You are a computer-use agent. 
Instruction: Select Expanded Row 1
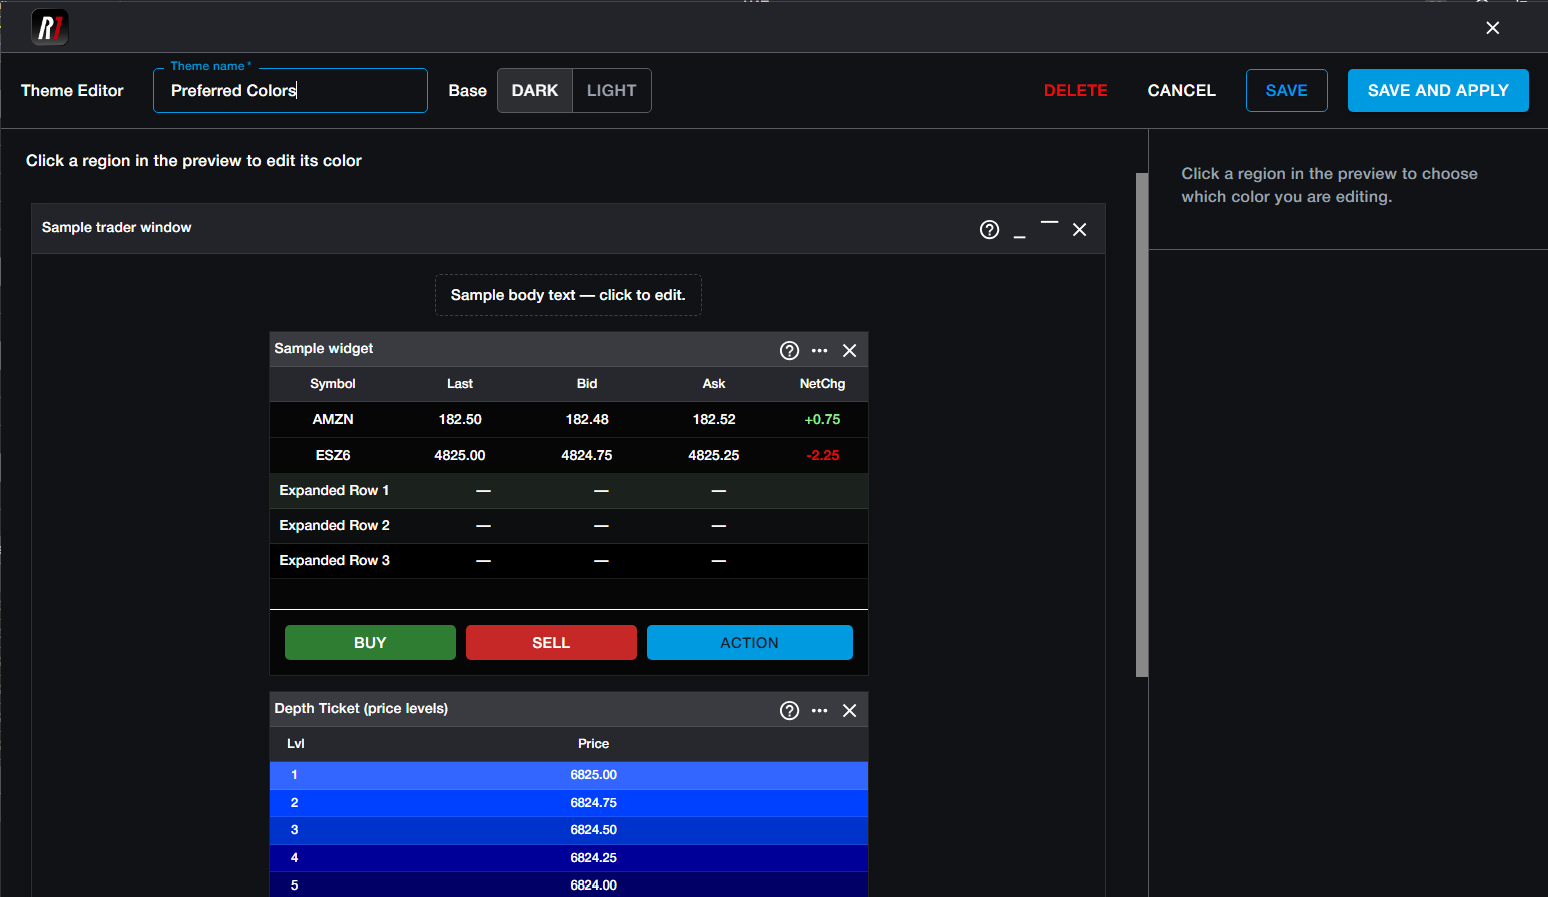tap(569, 491)
